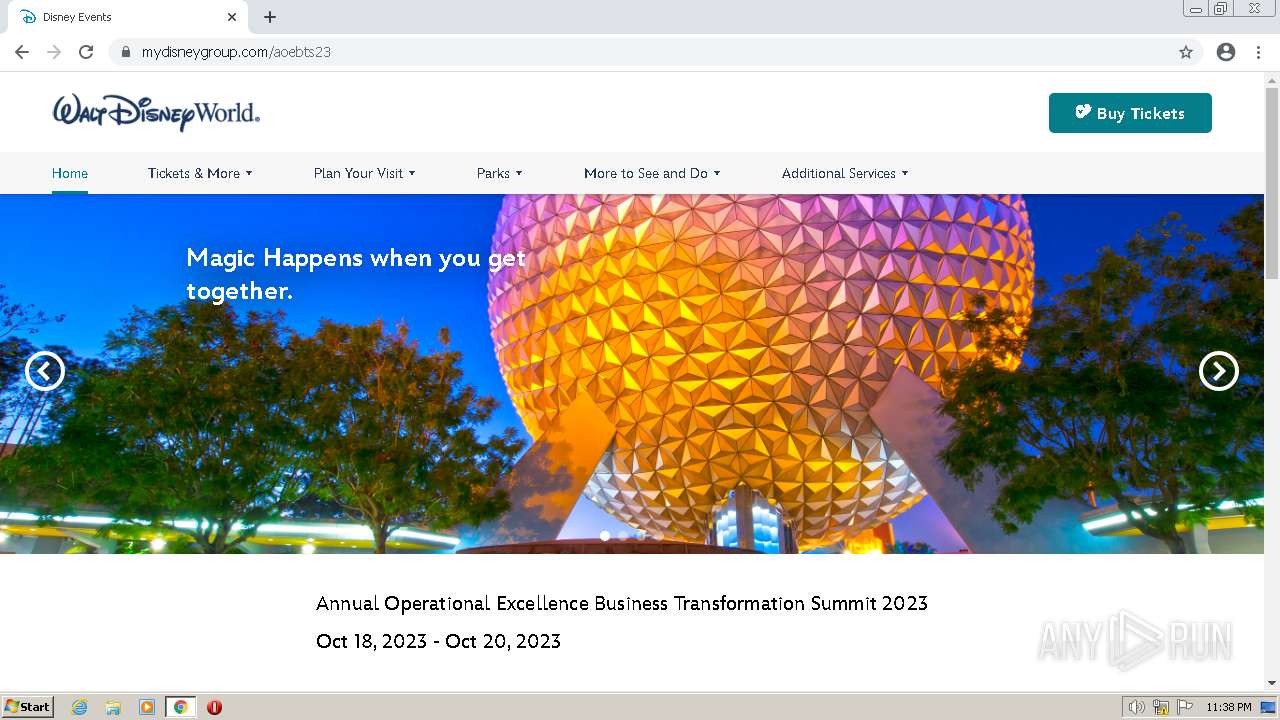Viewport: 1280px width, 720px height.
Task: Expand the Parks dropdown menu
Action: (499, 173)
